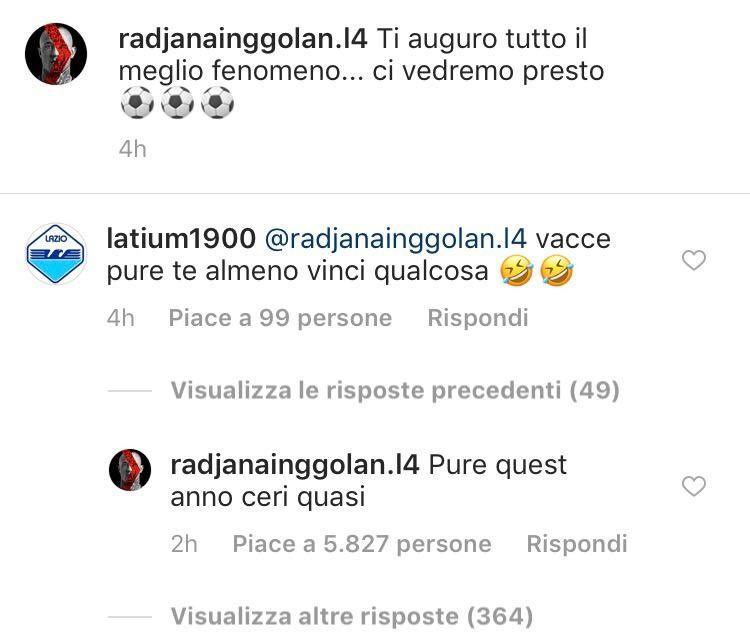The height and width of the screenshot is (642, 750).
Task: Open radjanainggolan.l4 username in top comment
Action: (243, 40)
